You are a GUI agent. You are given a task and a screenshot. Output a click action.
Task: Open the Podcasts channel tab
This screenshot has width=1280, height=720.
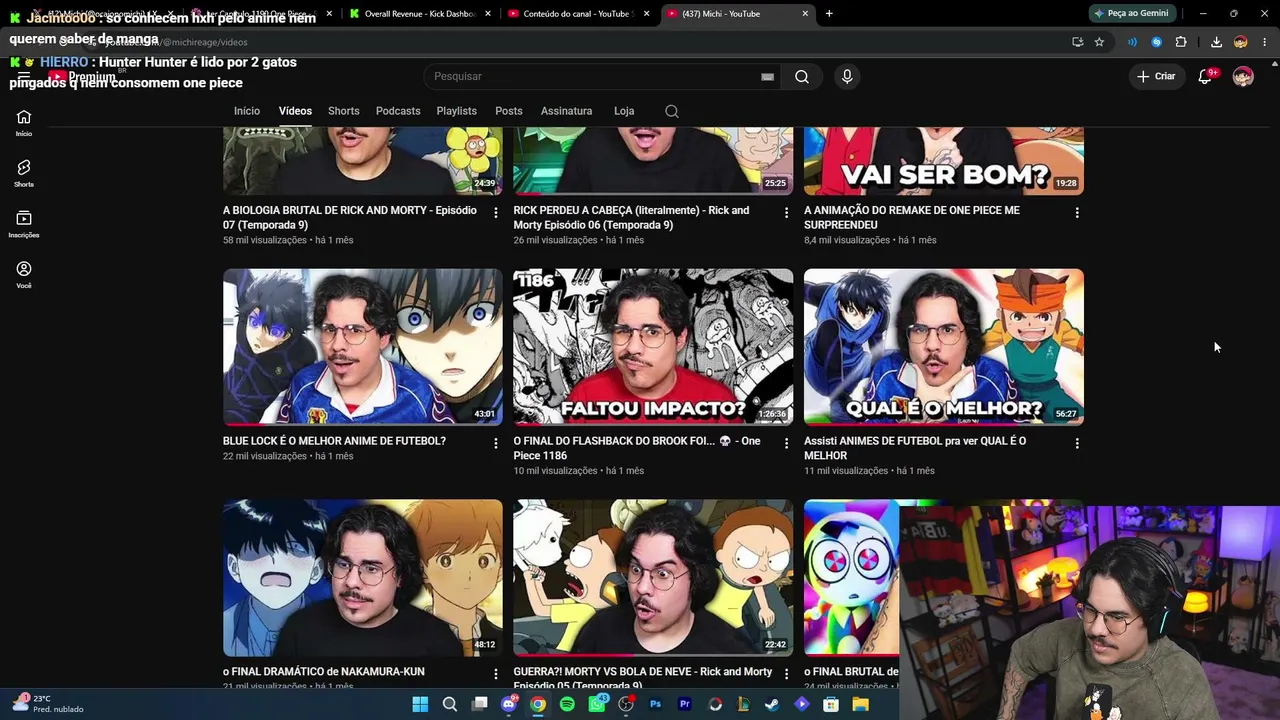tap(398, 111)
